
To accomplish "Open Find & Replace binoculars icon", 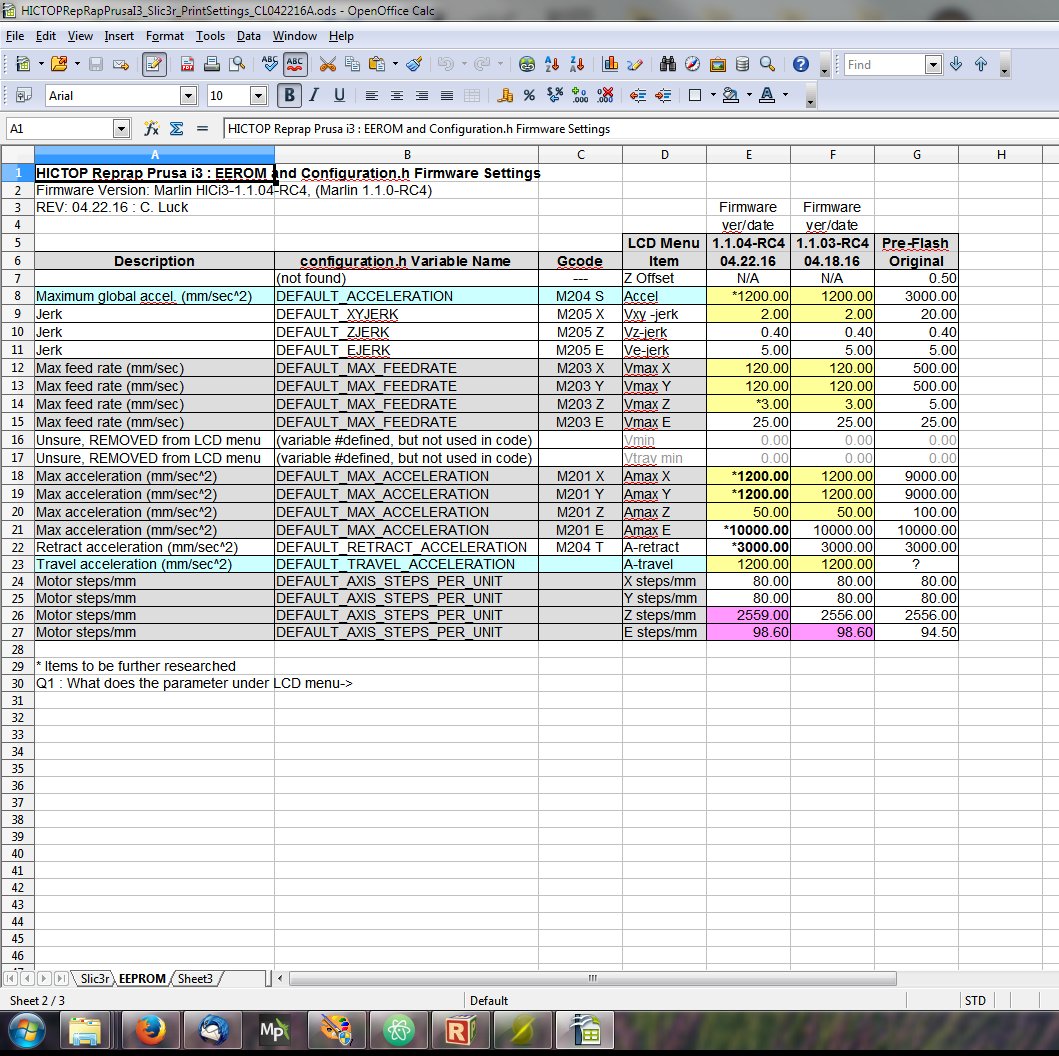I will (669, 64).
